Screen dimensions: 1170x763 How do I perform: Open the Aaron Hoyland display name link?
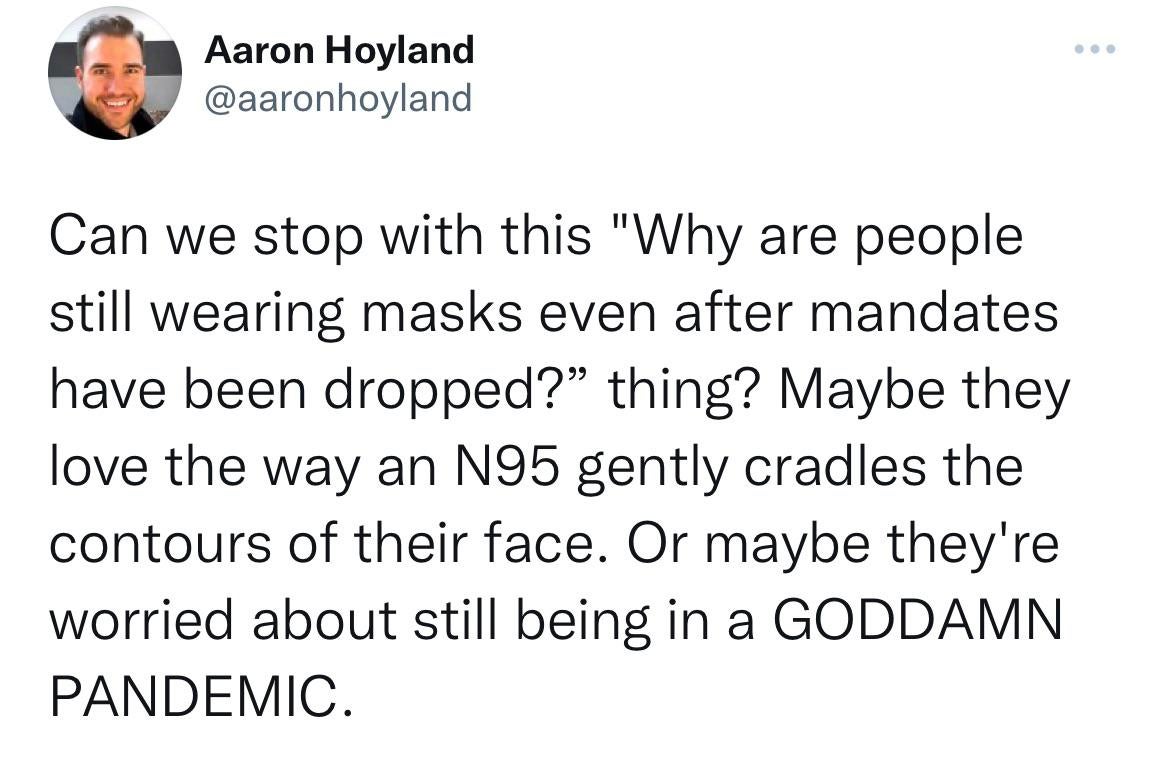340,50
